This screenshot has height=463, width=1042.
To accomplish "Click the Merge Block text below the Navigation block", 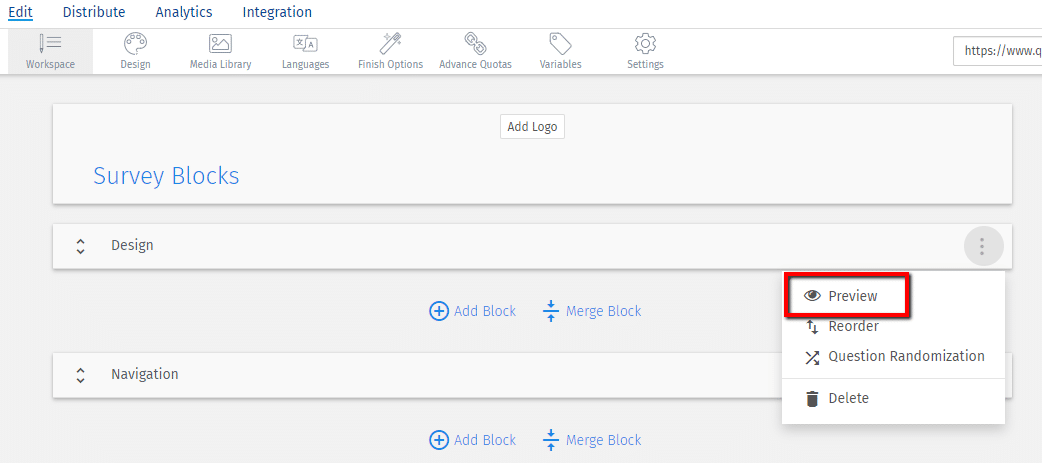I will point(603,440).
